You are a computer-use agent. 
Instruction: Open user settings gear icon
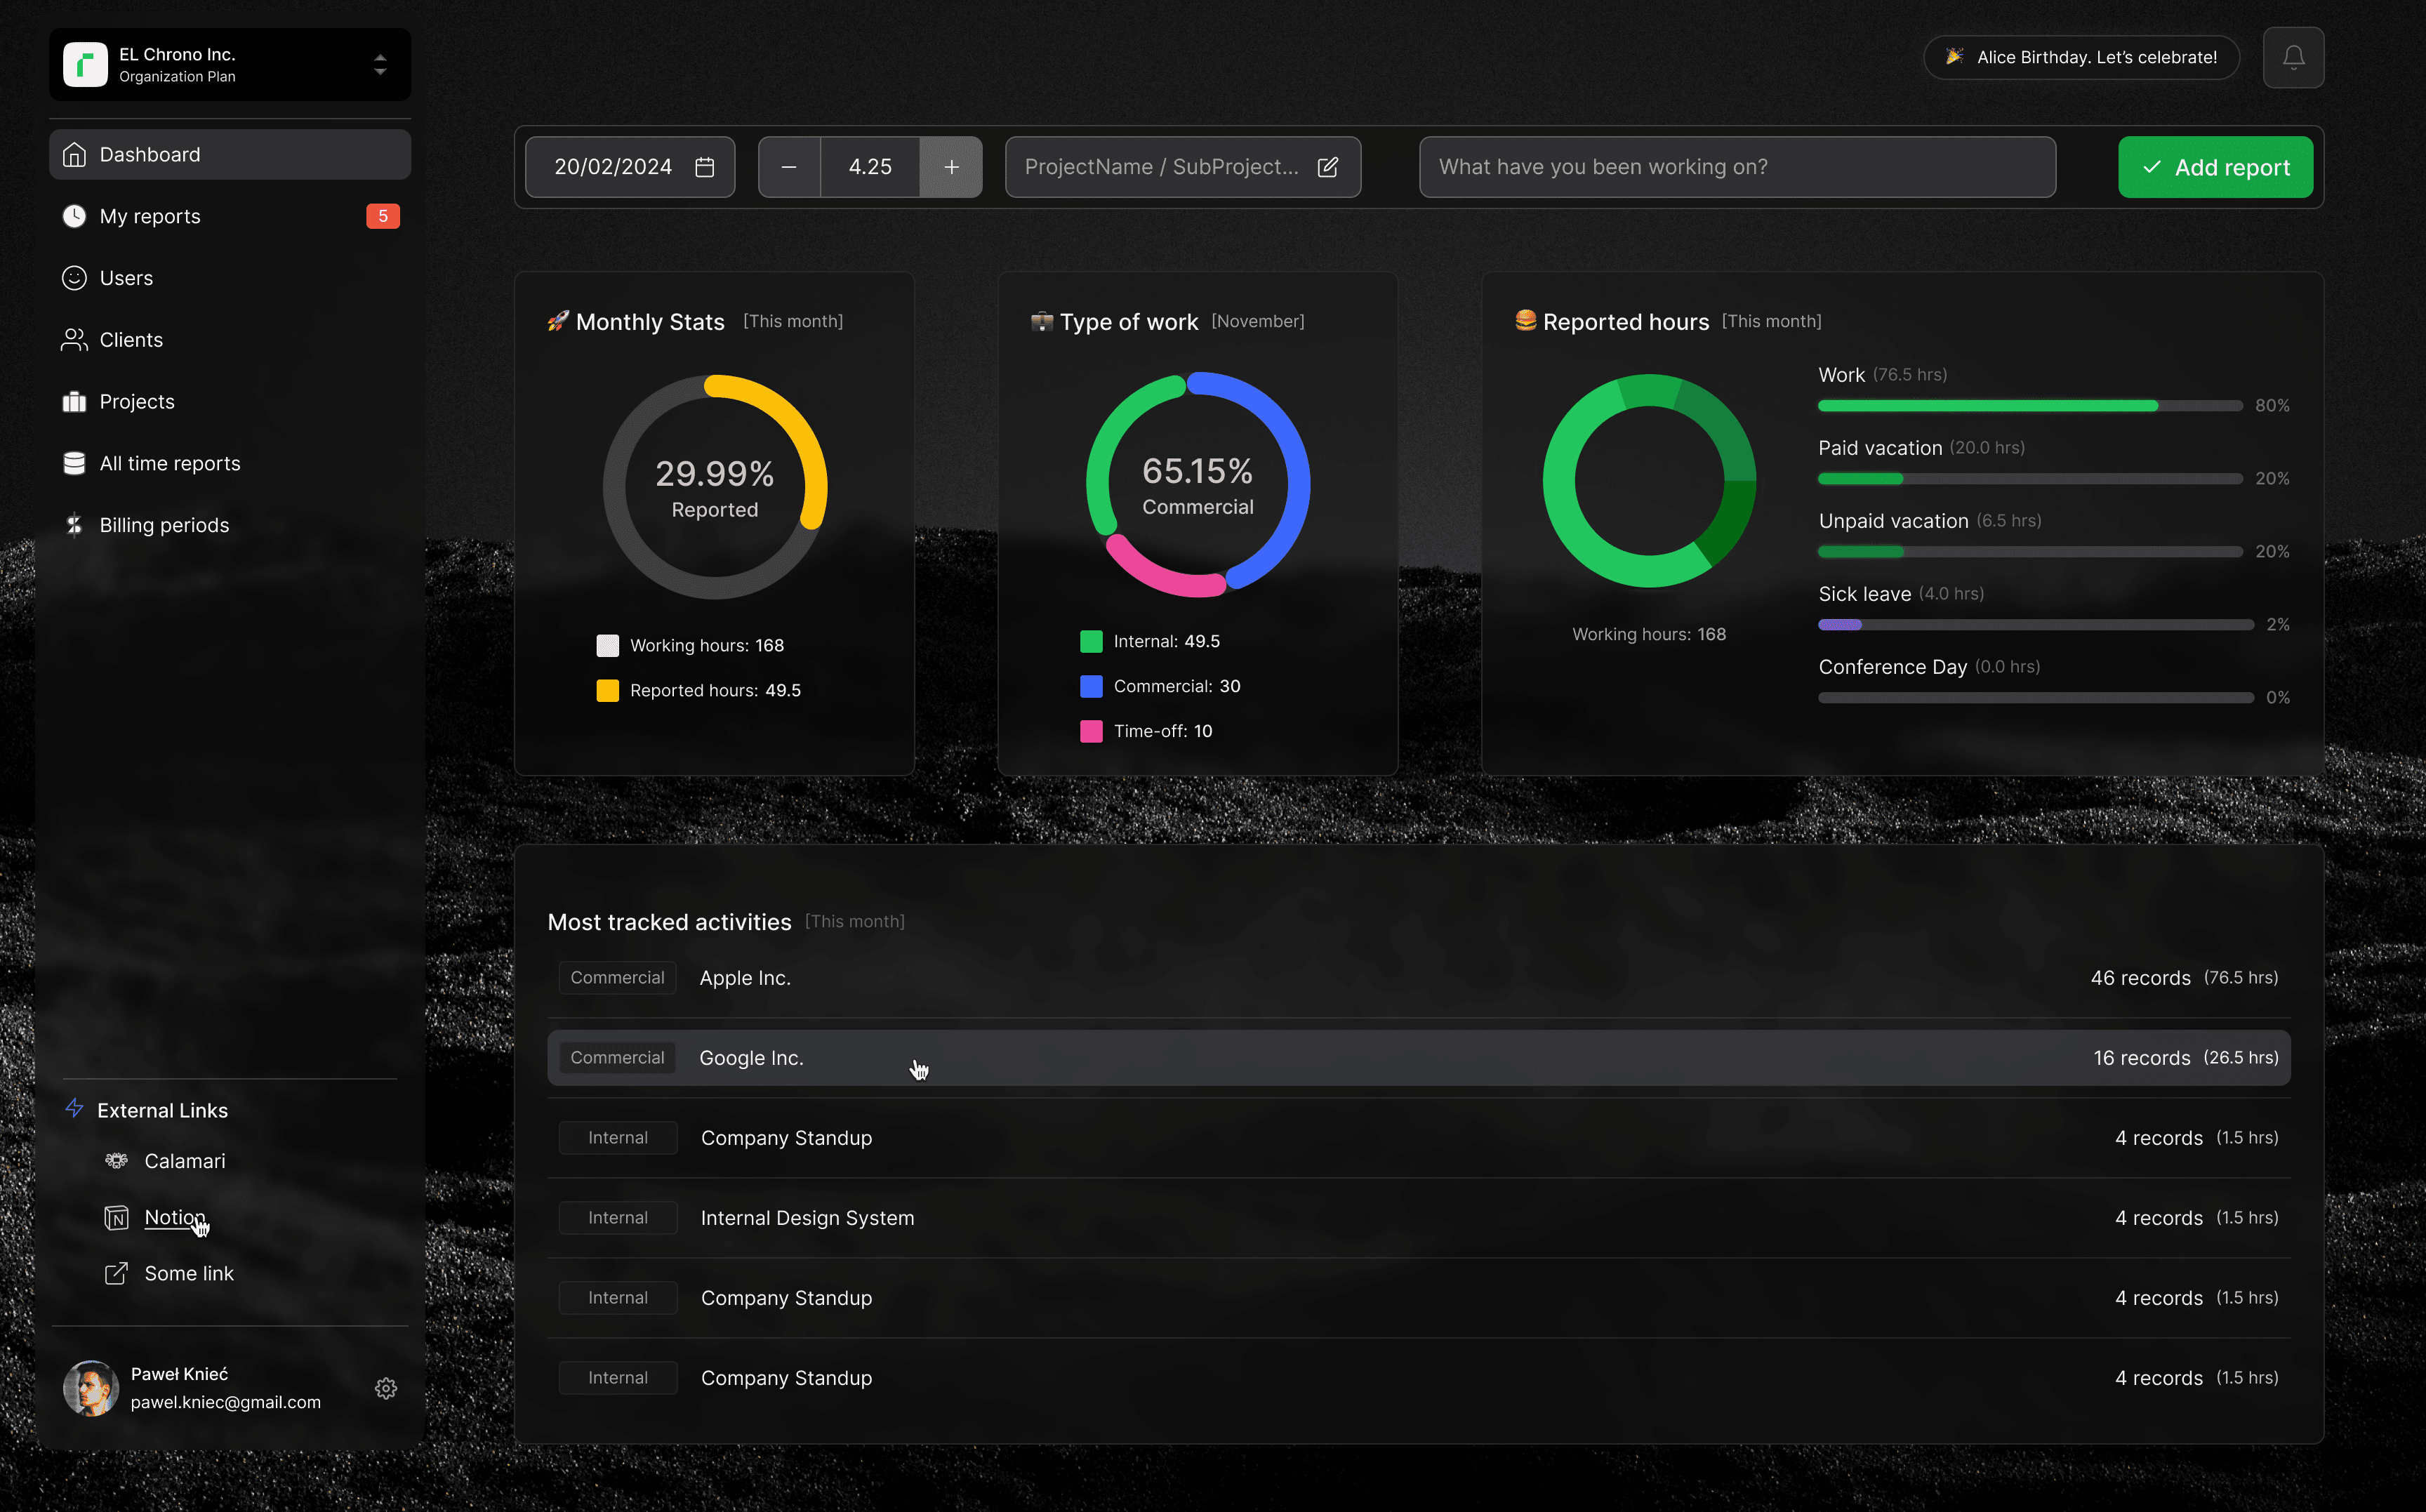click(385, 1388)
